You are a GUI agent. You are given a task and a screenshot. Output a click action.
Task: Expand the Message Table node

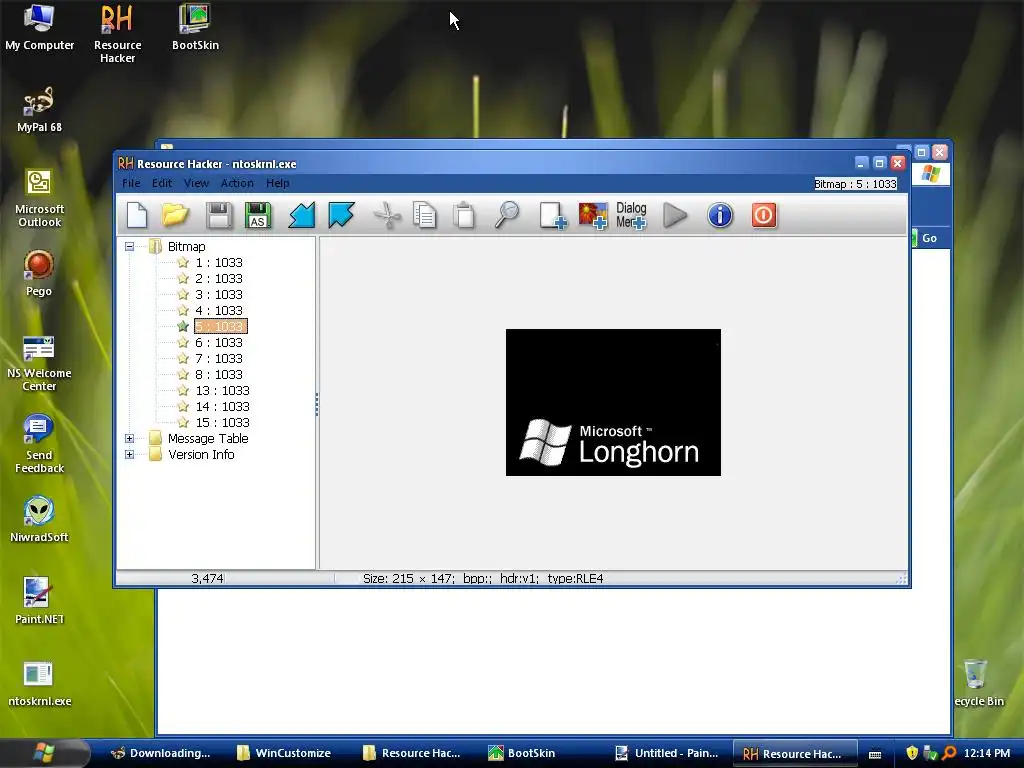(x=129, y=439)
